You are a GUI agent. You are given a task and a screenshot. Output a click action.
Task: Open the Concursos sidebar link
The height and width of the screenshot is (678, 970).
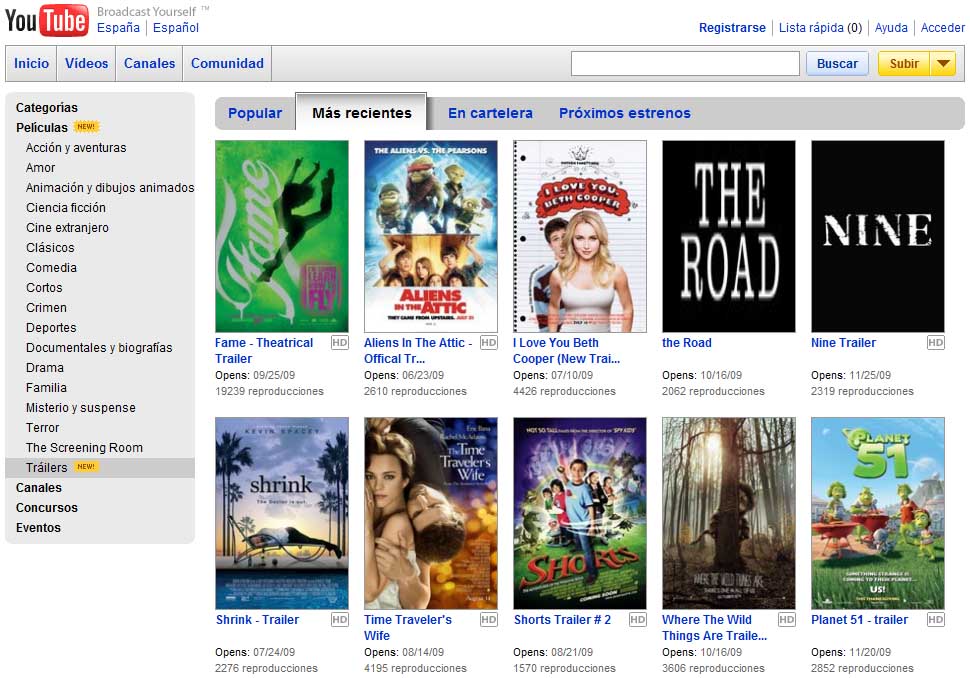click(x=47, y=508)
